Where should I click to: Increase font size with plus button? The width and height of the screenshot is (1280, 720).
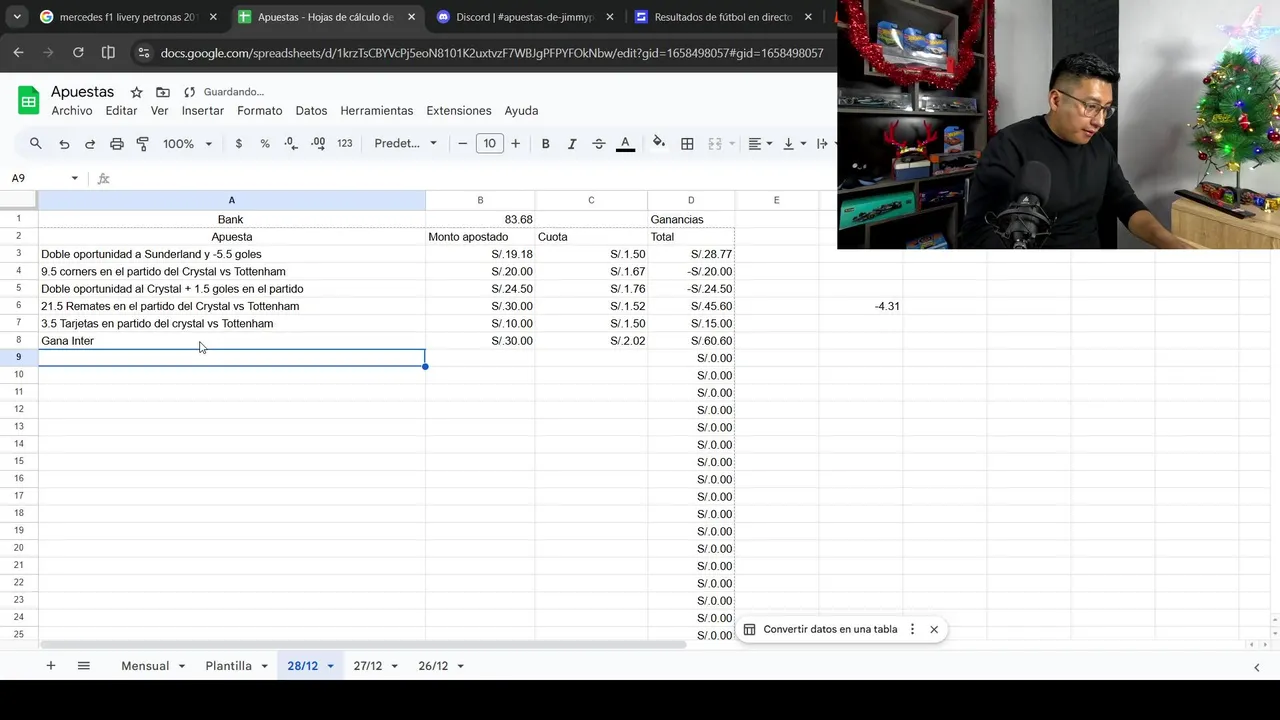[515, 144]
